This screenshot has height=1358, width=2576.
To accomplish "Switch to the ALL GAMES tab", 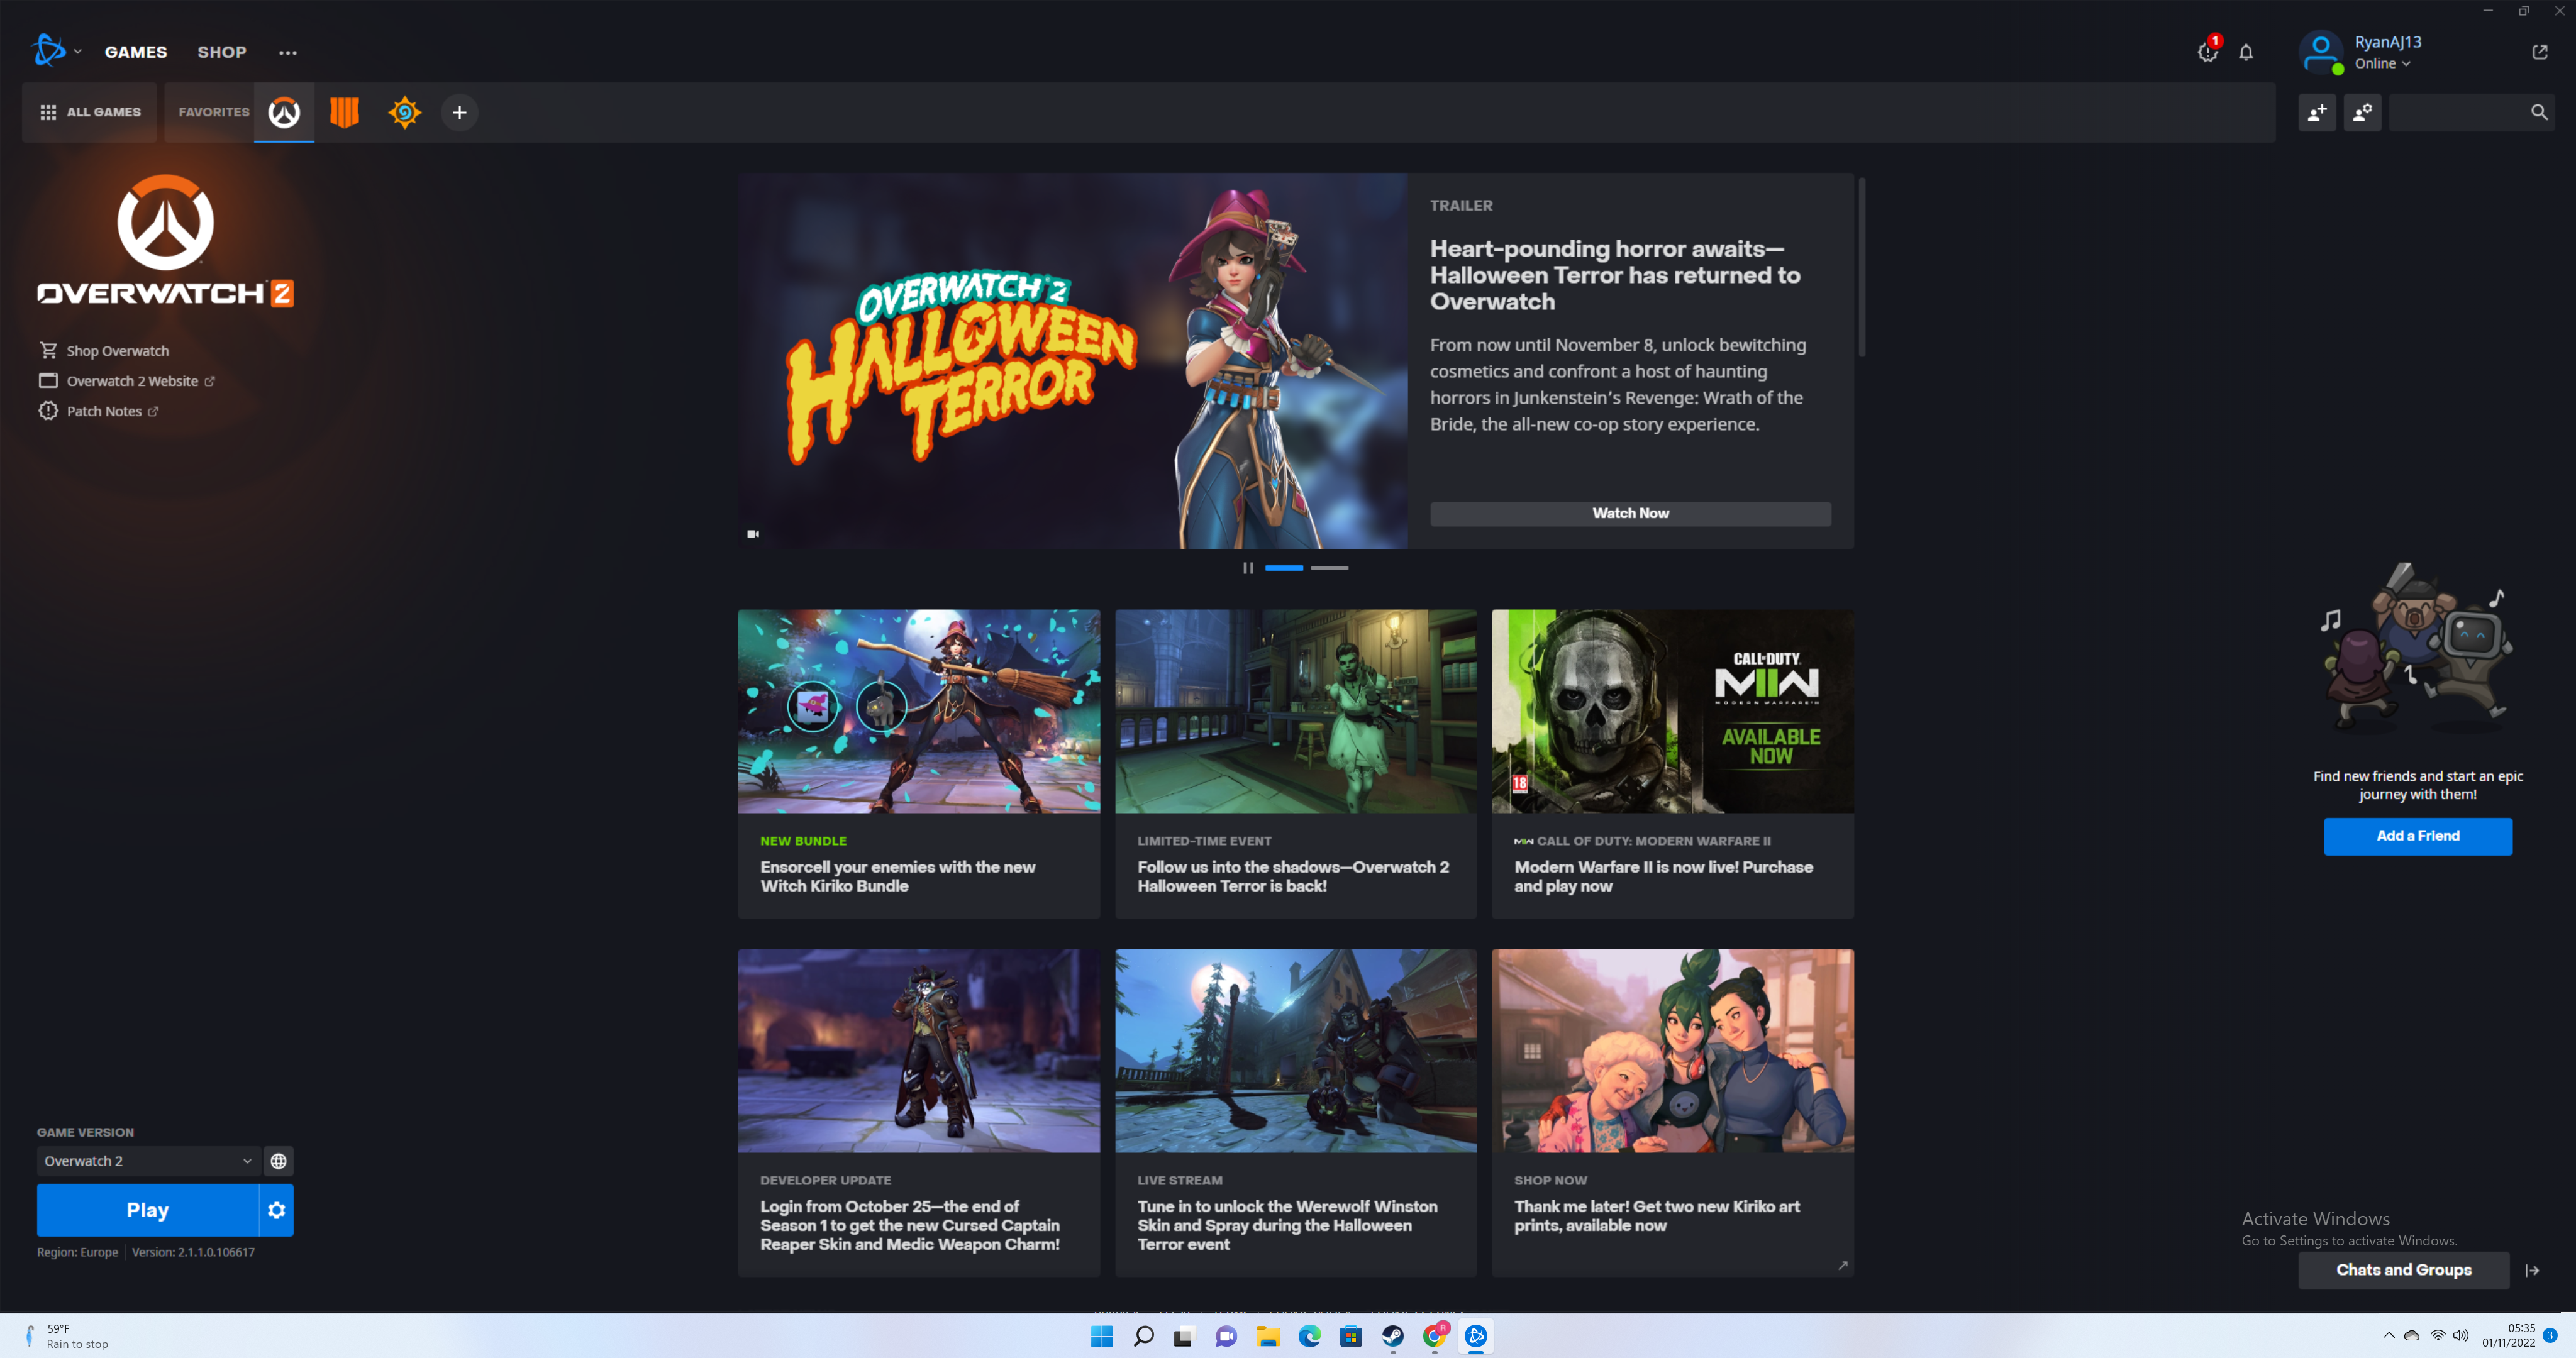I will coord(90,112).
